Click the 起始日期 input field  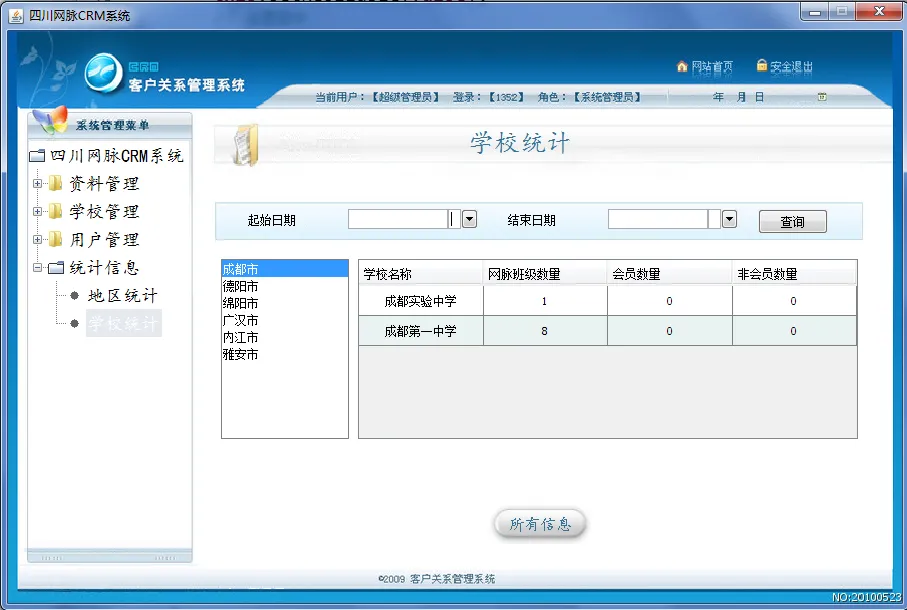397,220
